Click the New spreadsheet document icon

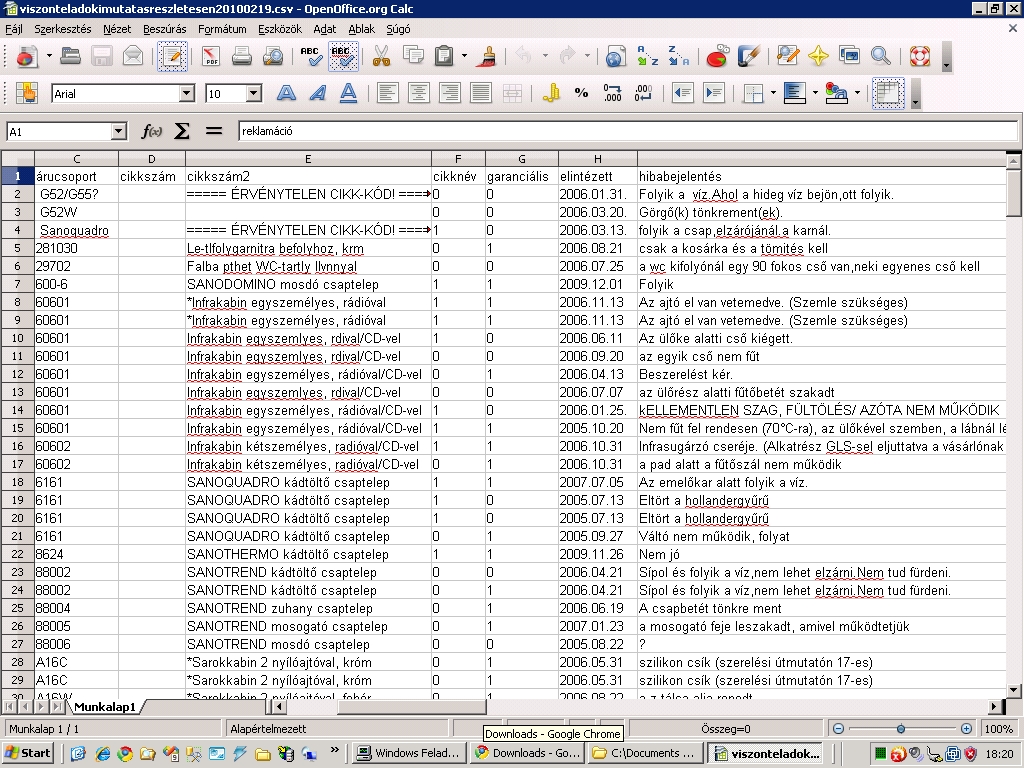[x=27, y=57]
